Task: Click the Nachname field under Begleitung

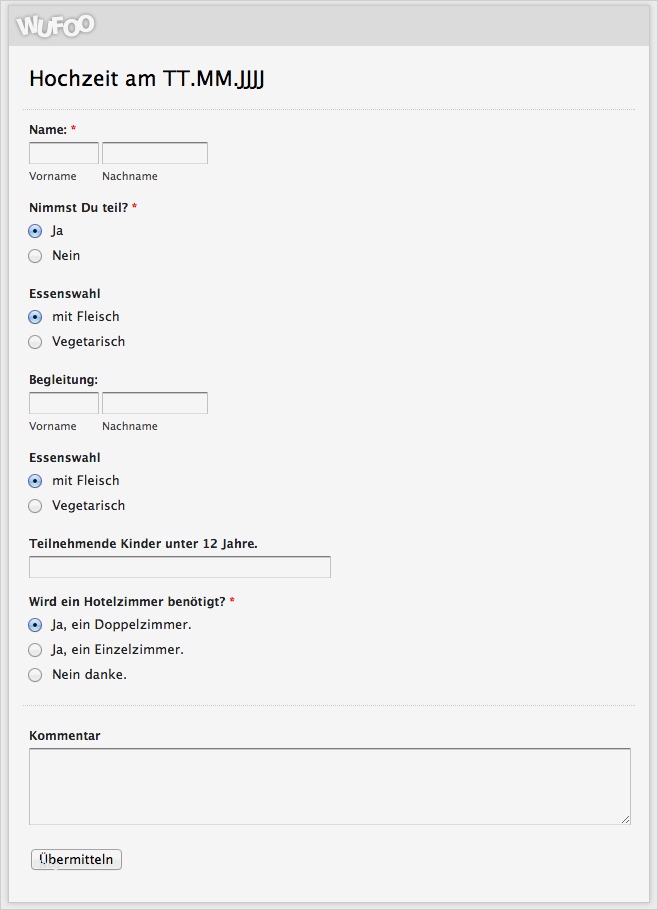Action: pos(153,402)
